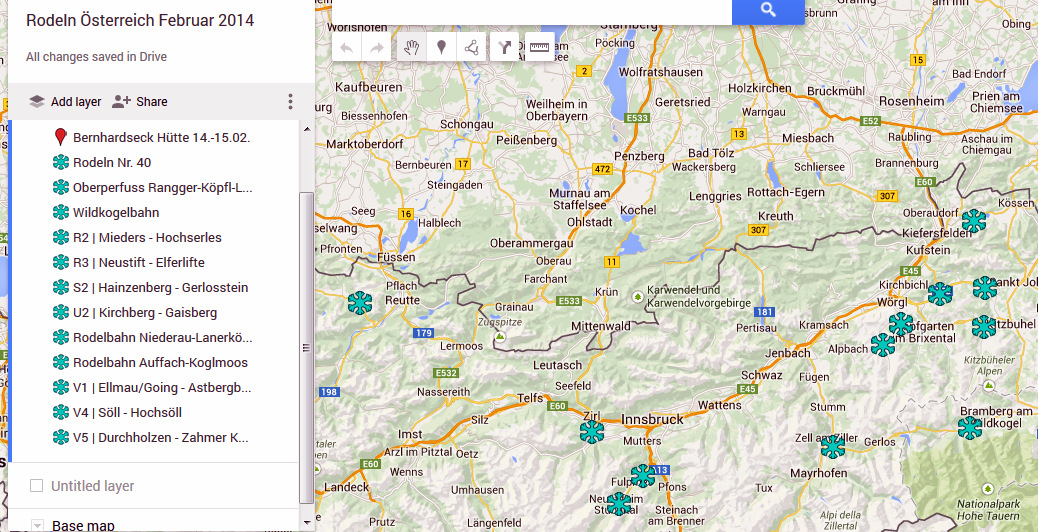Click the Share button

tap(140, 101)
